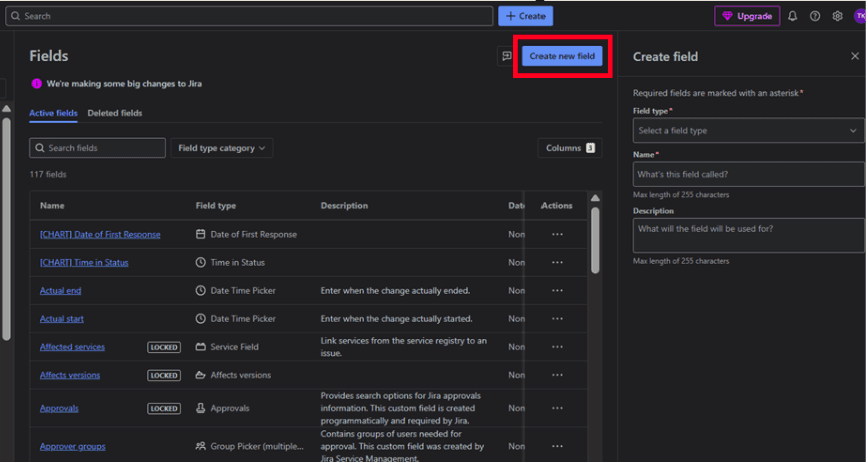Click the help question mark icon
Image resolution: width=868 pixels, height=463 pixels.
815,16
